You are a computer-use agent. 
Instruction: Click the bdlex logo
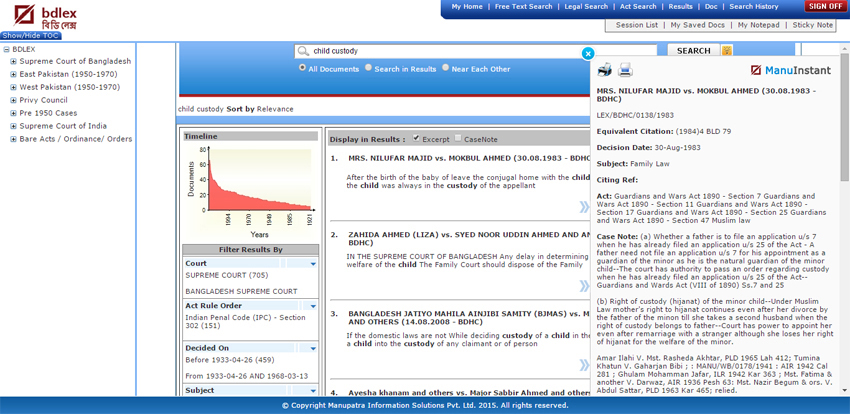coord(46,17)
